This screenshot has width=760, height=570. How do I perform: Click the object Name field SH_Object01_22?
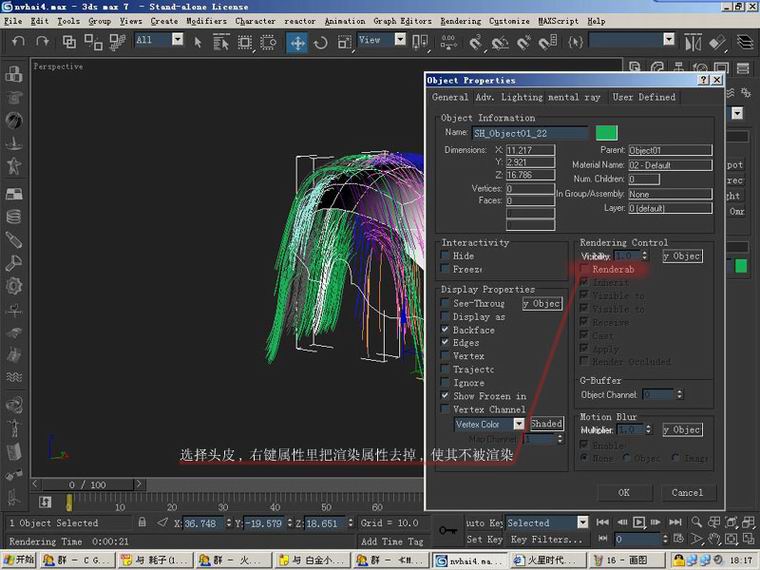(530, 133)
